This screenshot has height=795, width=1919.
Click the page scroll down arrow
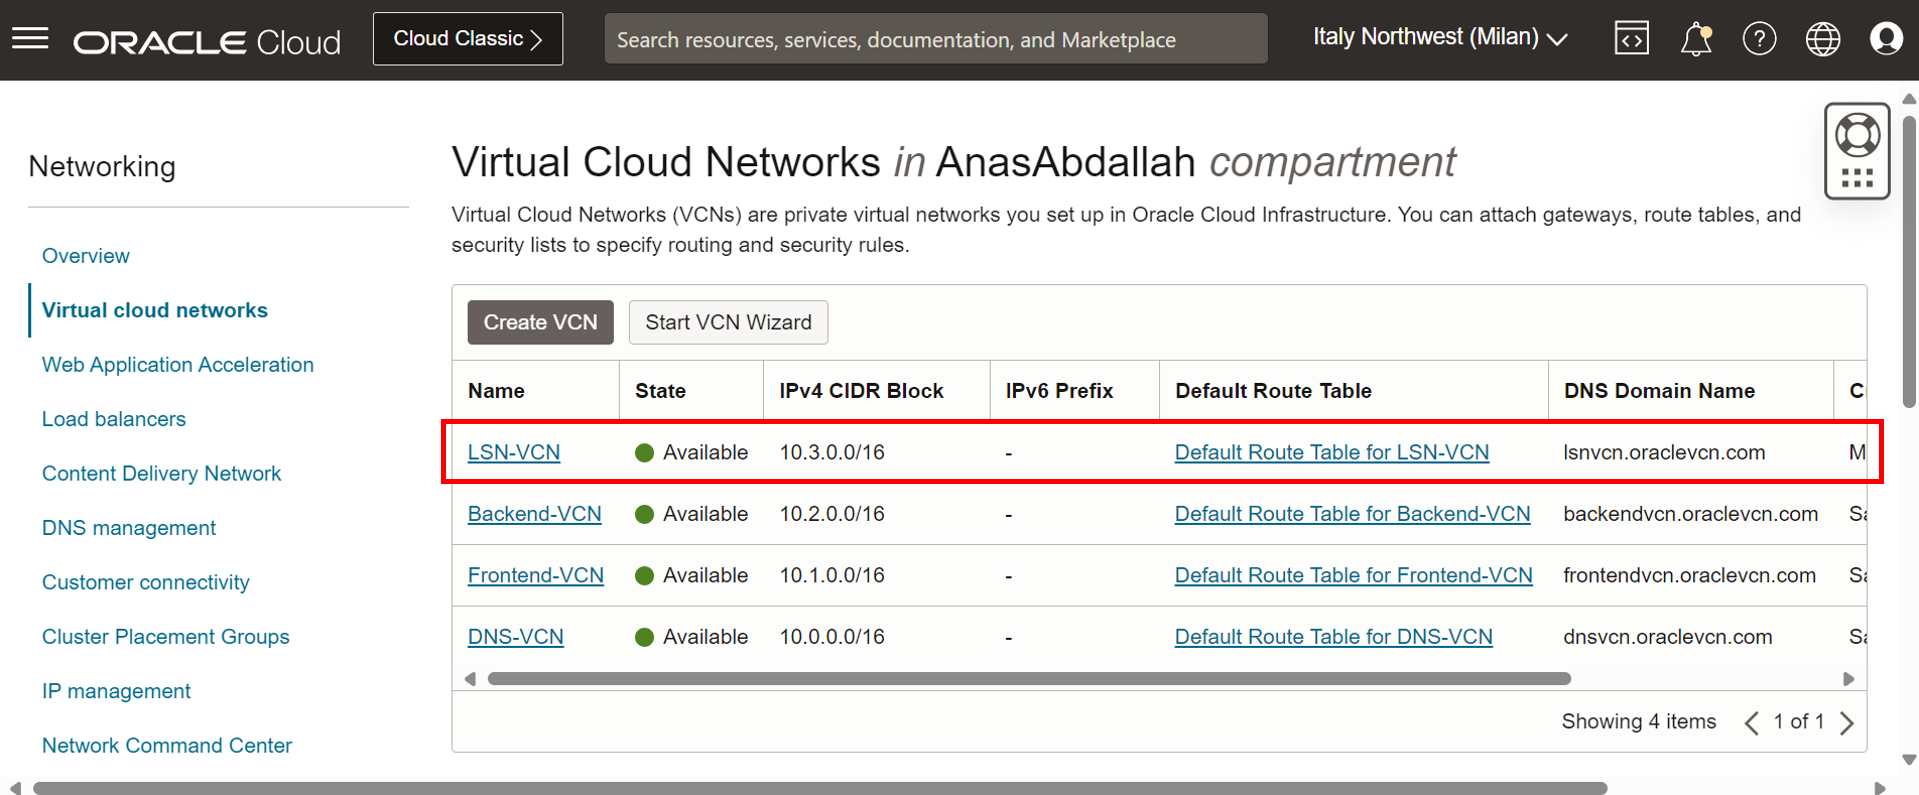point(1909,760)
